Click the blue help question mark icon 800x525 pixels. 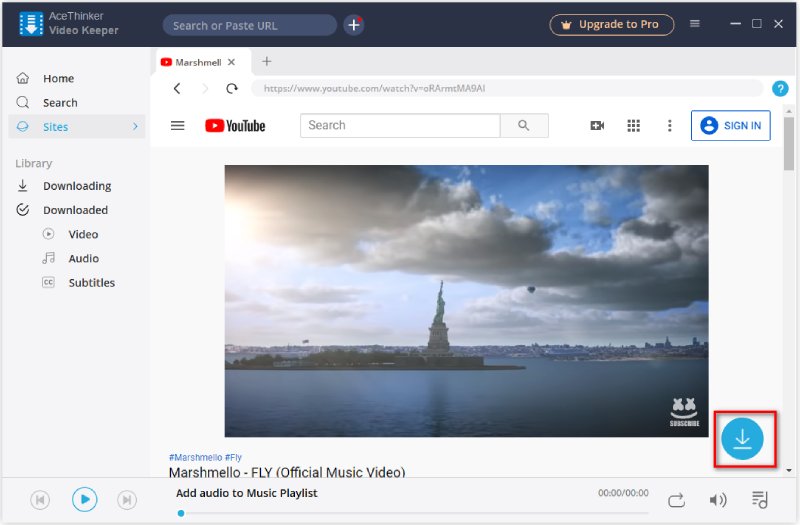780,89
